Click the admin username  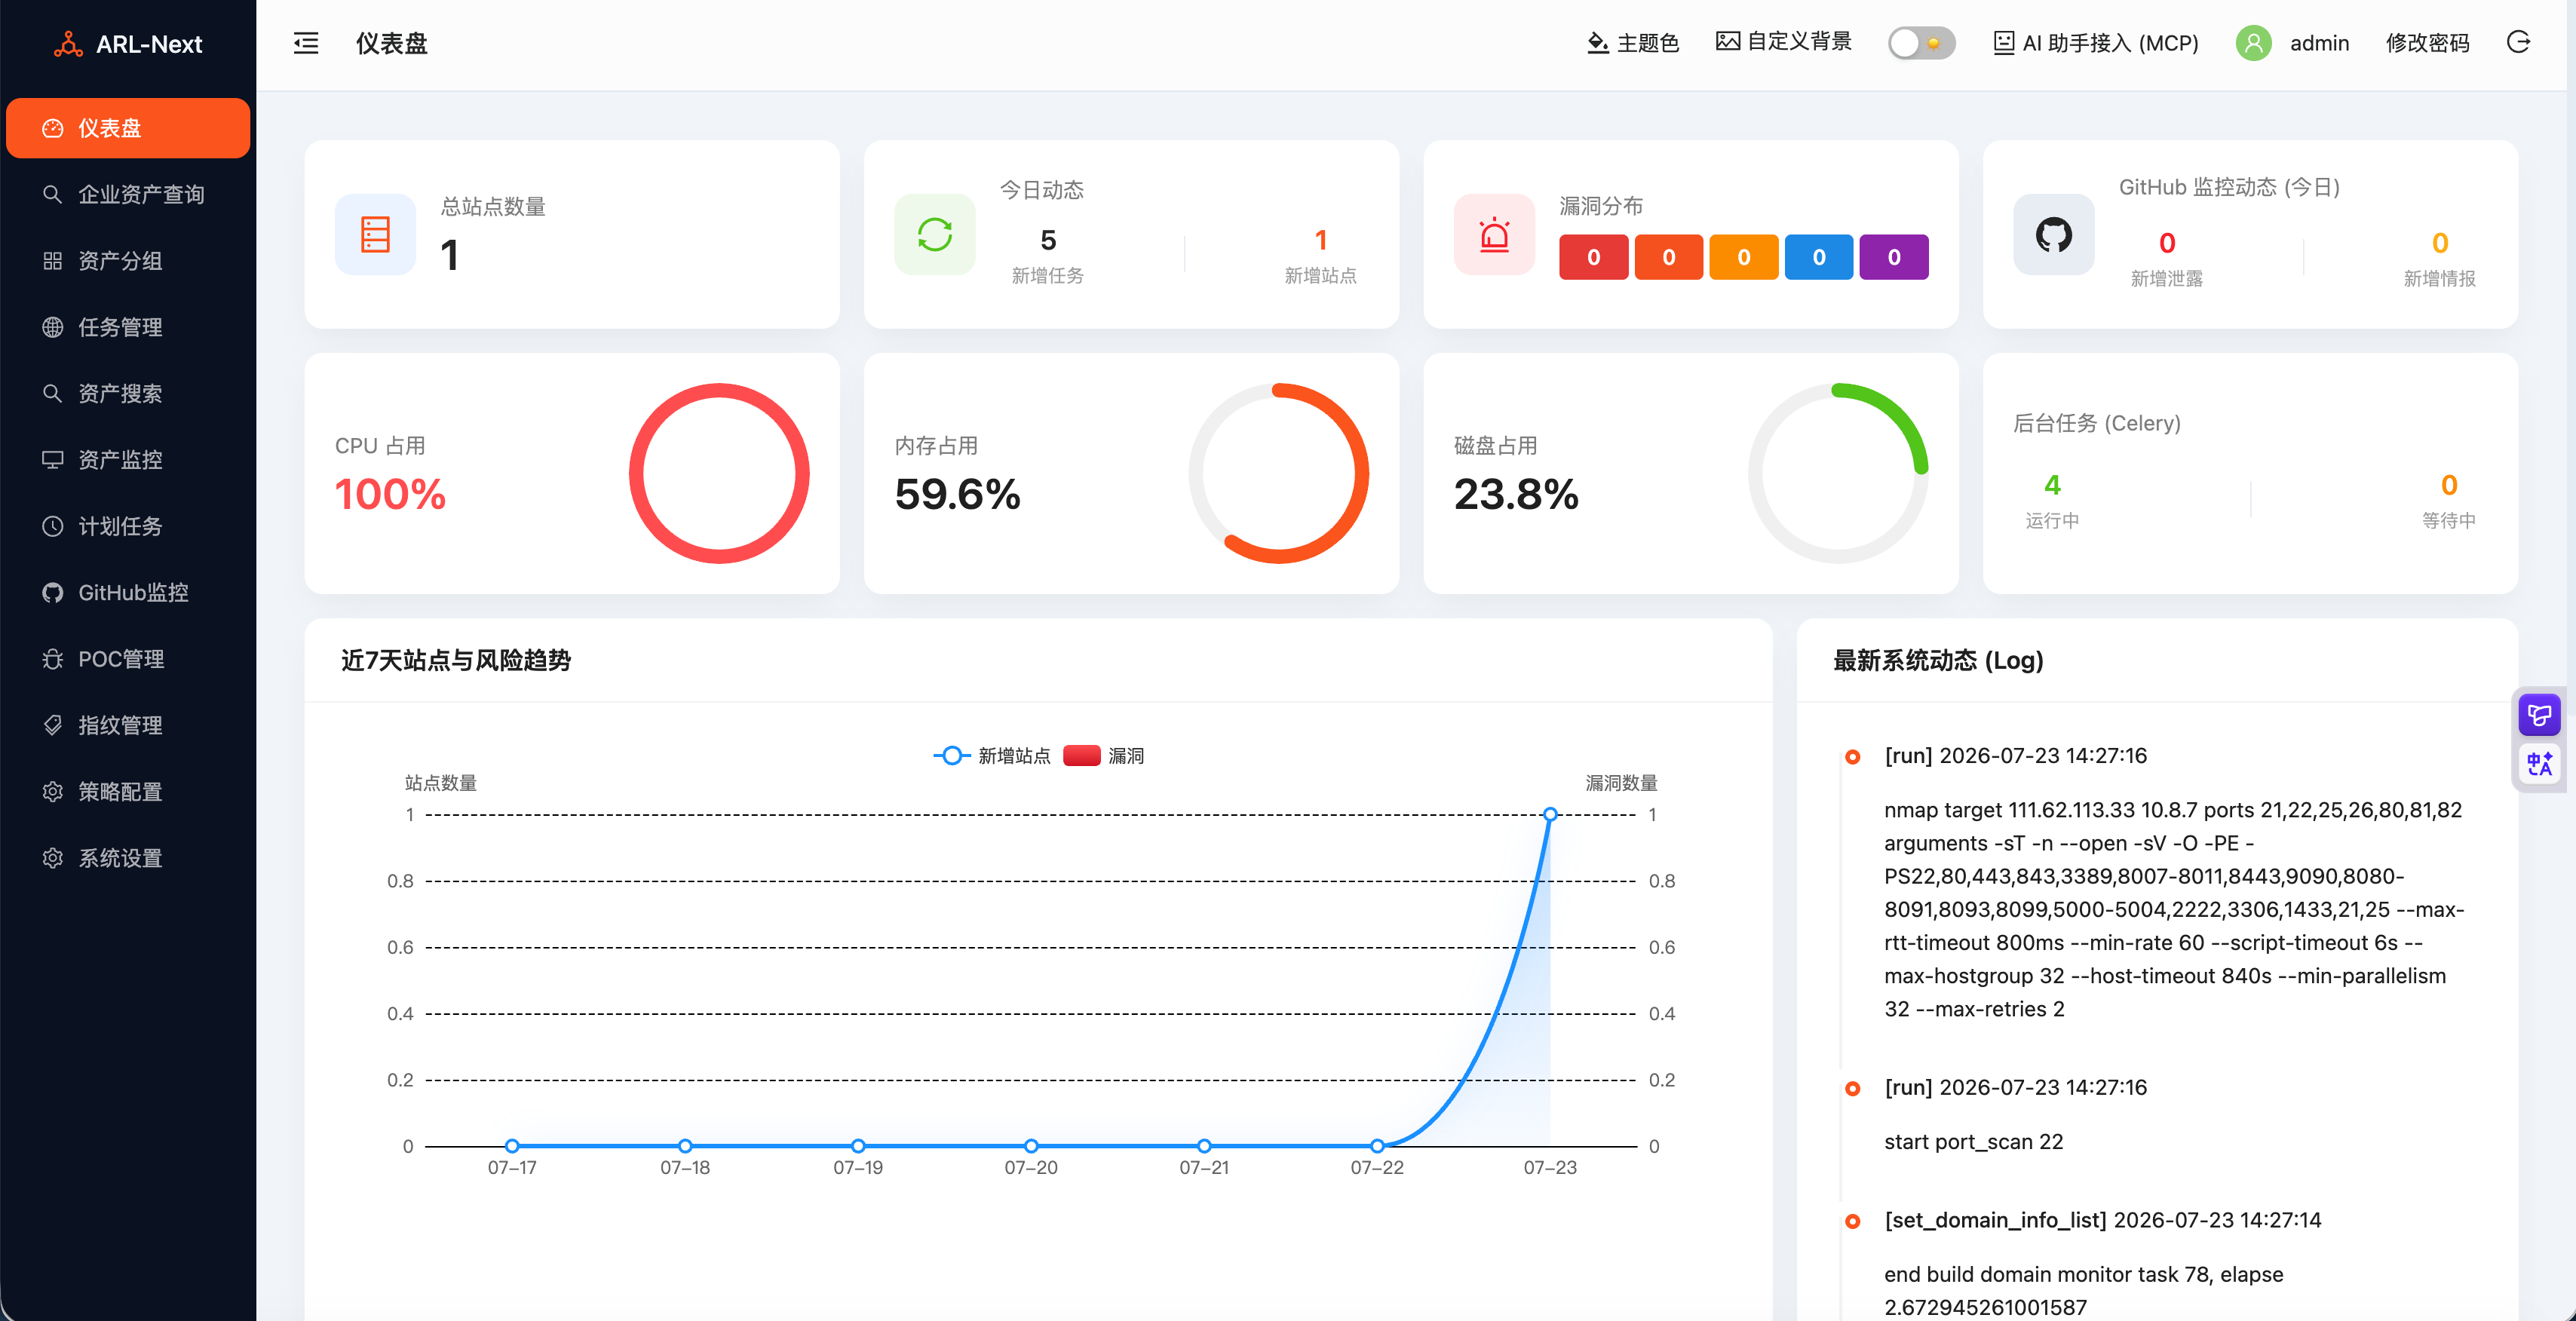2319,43
